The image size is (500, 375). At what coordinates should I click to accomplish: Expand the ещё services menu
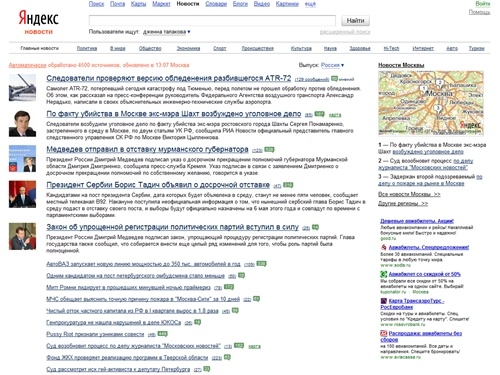click(310, 4)
